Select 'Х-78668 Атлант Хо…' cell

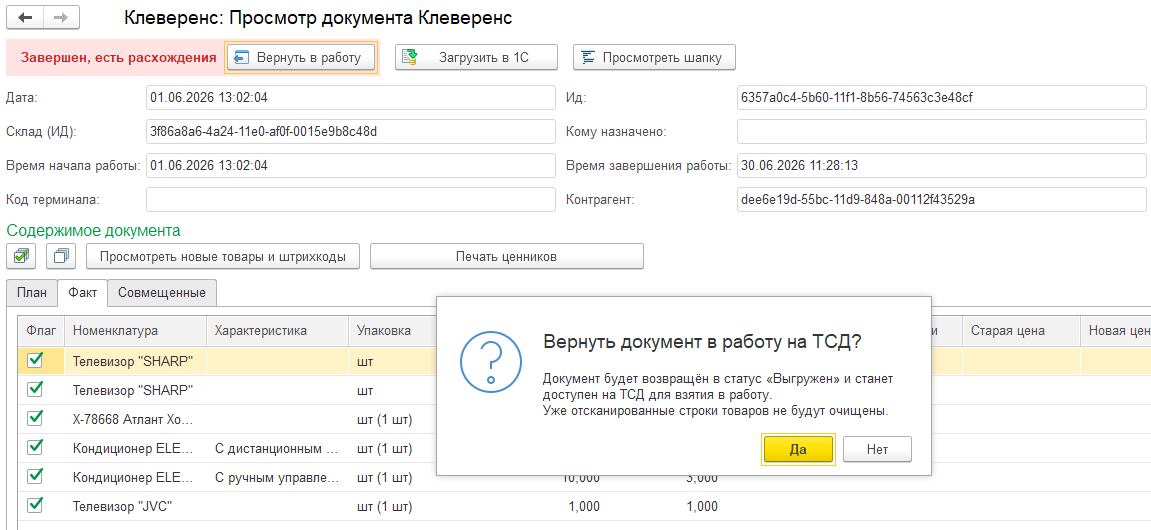click(x=135, y=419)
